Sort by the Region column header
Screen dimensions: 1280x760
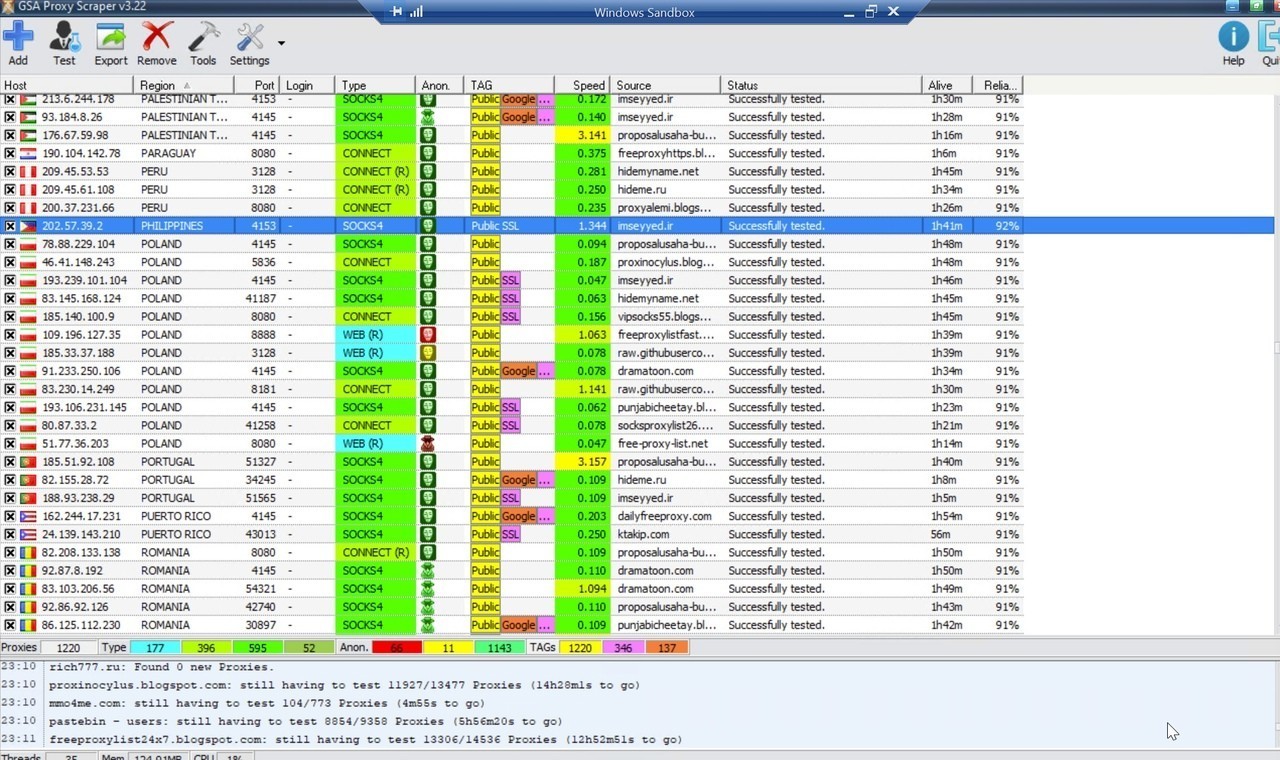(184, 85)
